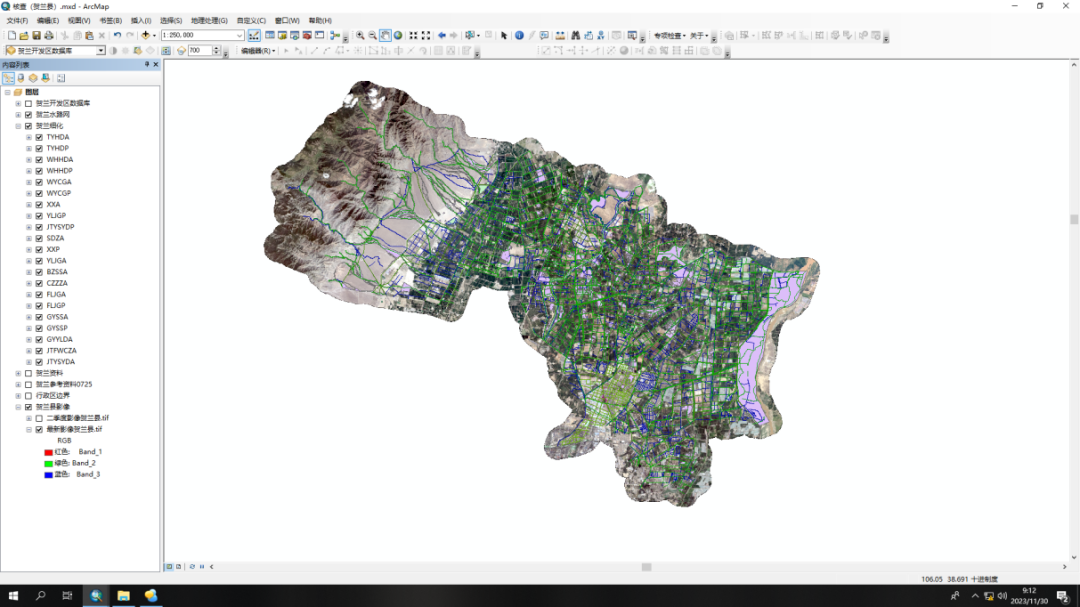Undo the last action
Screen dimensions: 1080x607
pyautogui.click(x=117, y=35)
